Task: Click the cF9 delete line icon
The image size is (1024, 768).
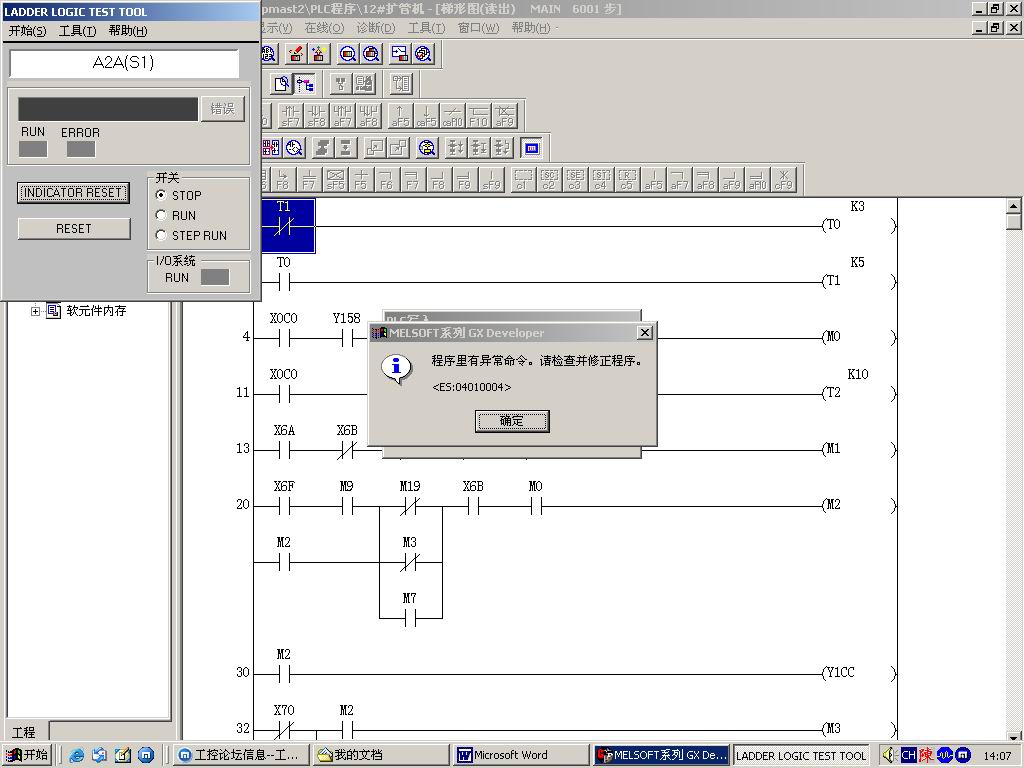Action: click(x=784, y=179)
